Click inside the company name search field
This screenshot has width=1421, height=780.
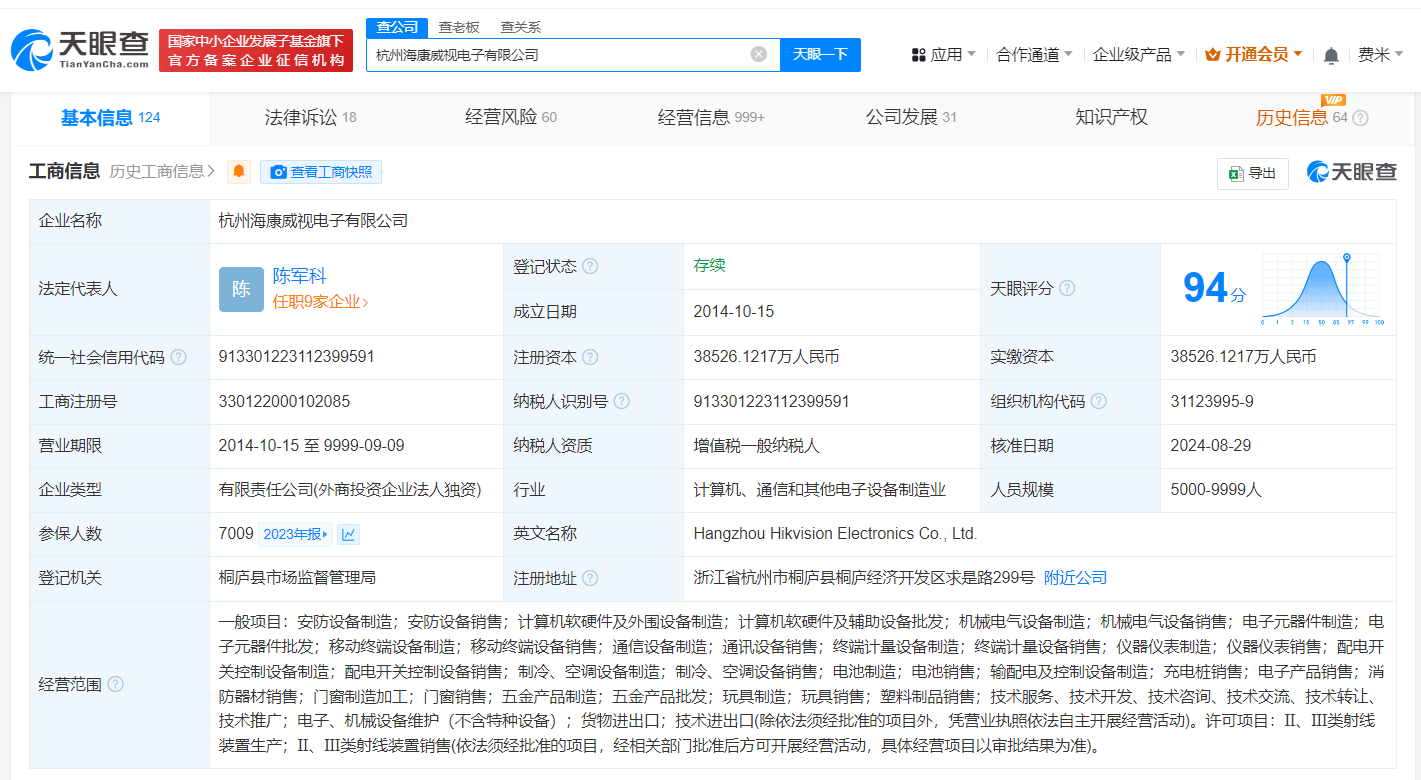coord(550,54)
